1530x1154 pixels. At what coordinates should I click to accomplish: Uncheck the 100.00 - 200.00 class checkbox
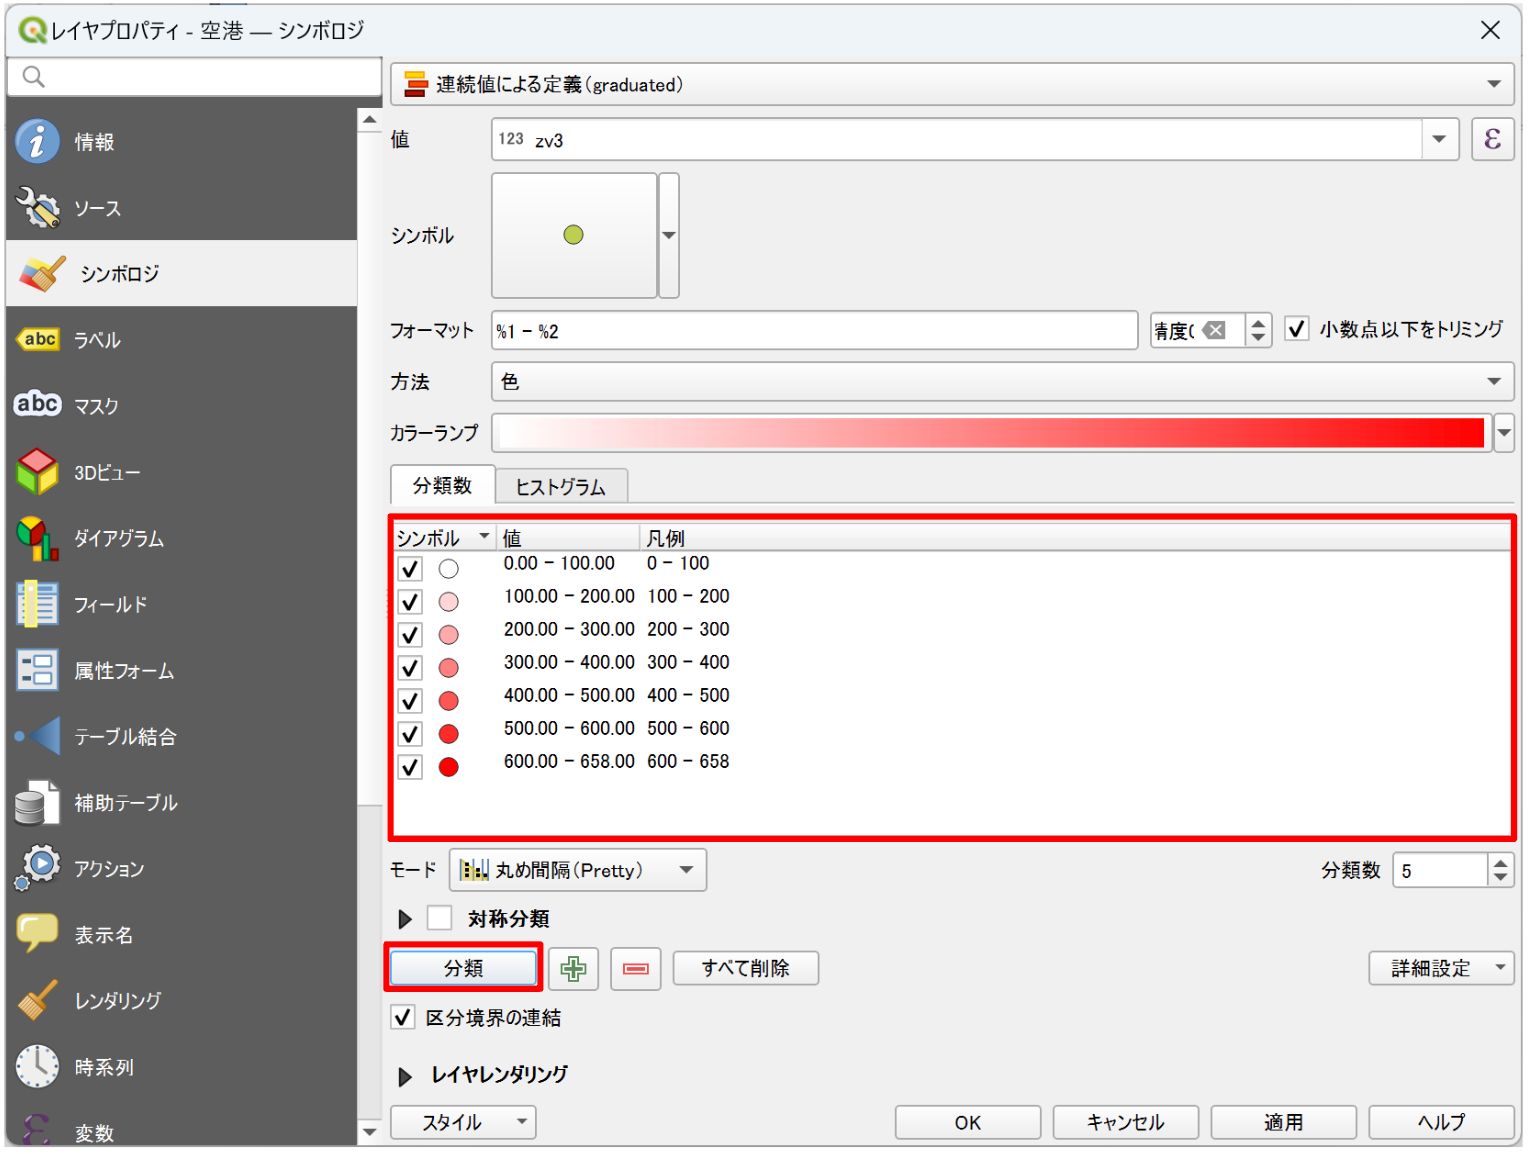point(410,602)
